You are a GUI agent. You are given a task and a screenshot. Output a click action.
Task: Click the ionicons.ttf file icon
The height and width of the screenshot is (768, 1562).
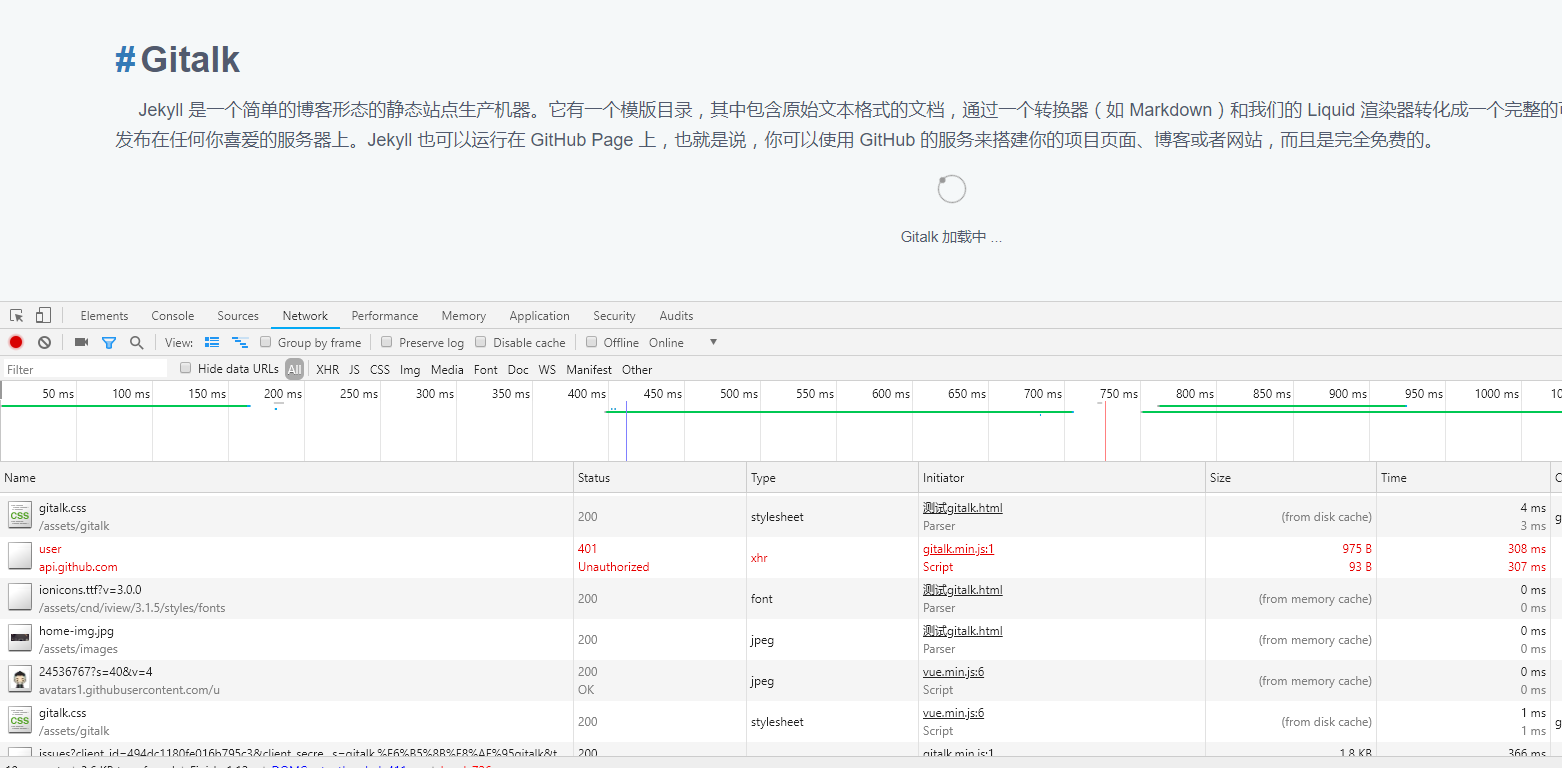click(x=20, y=597)
